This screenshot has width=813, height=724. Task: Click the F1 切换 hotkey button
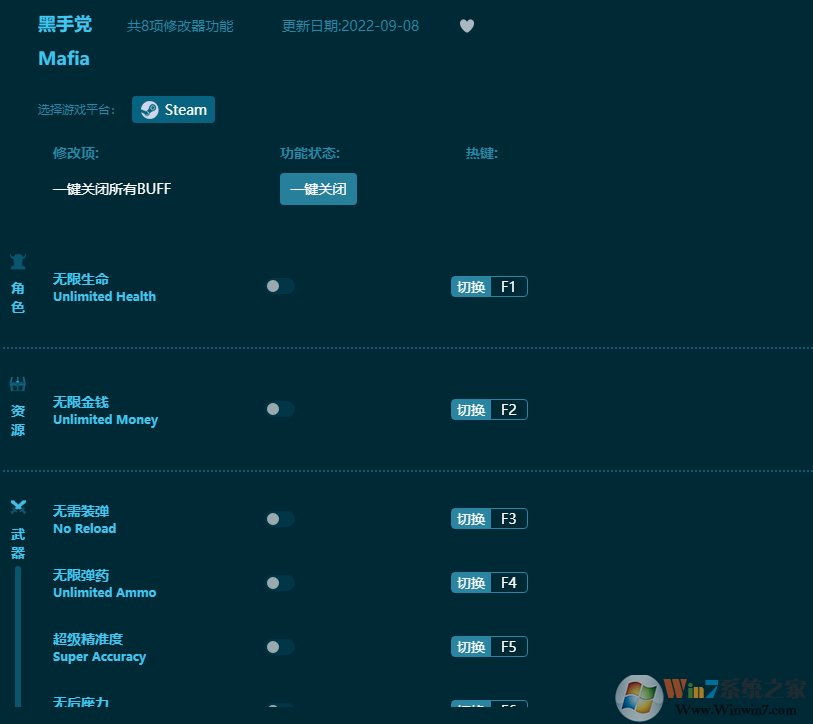pyautogui.click(x=489, y=286)
